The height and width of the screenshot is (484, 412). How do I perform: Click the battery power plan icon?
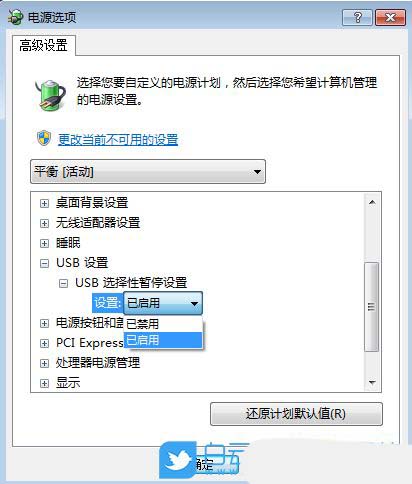(x=50, y=94)
